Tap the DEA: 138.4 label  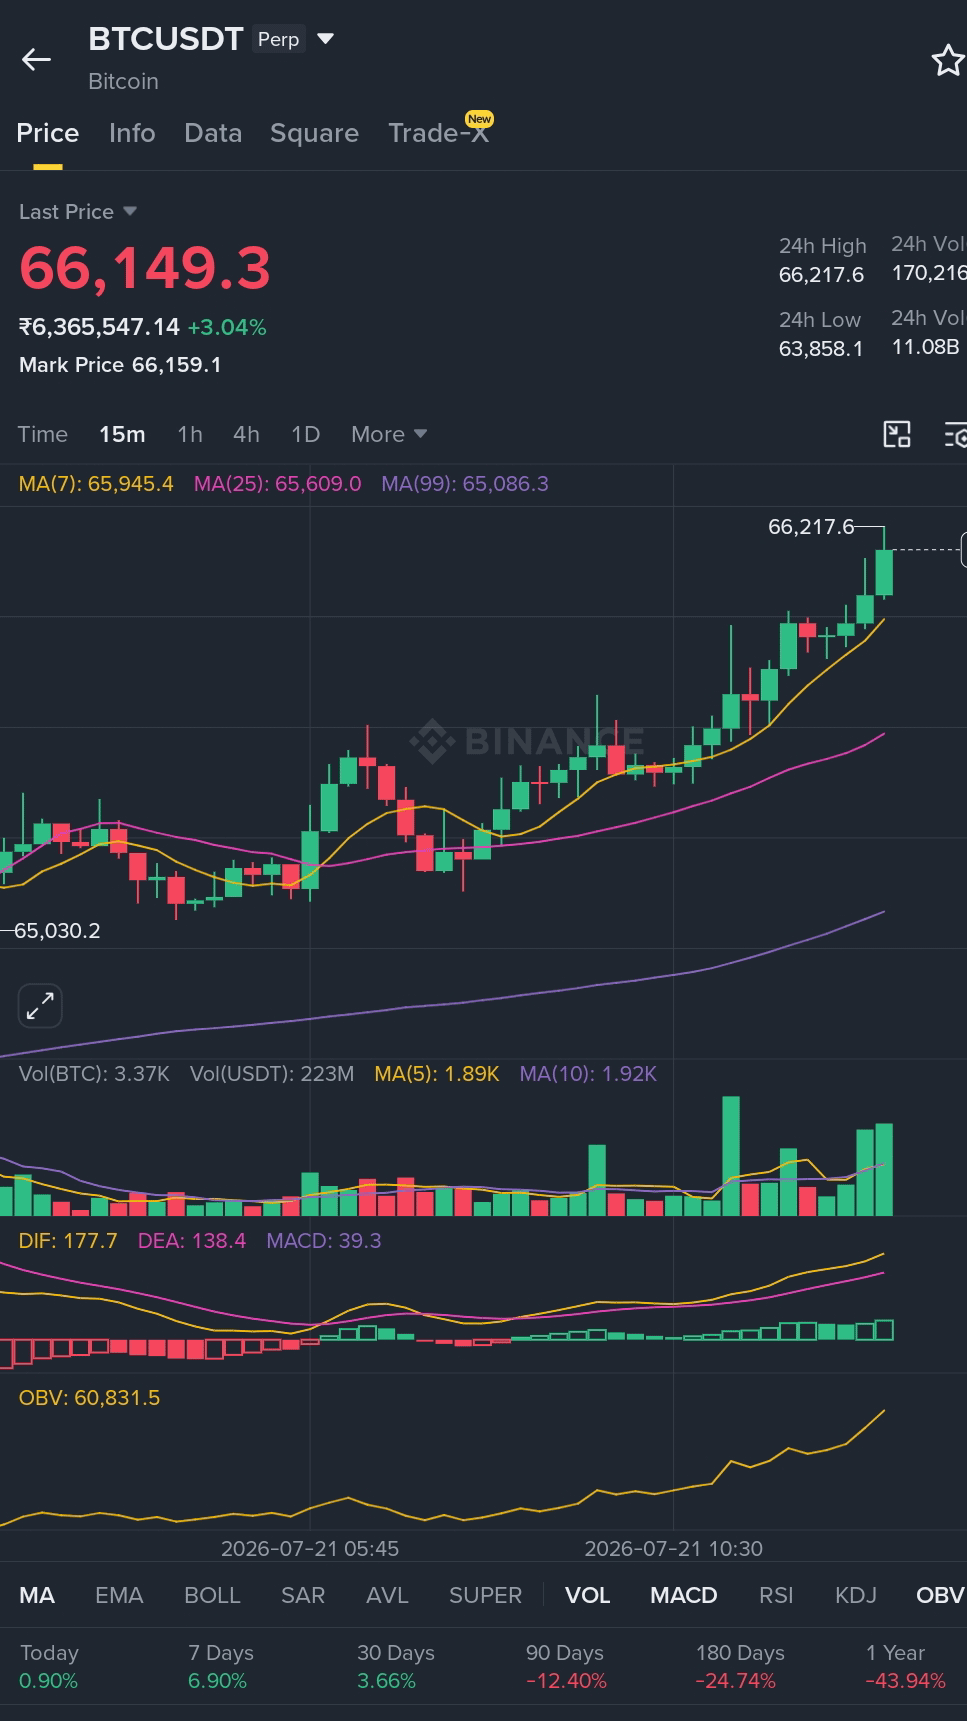tap(192, 1241)
